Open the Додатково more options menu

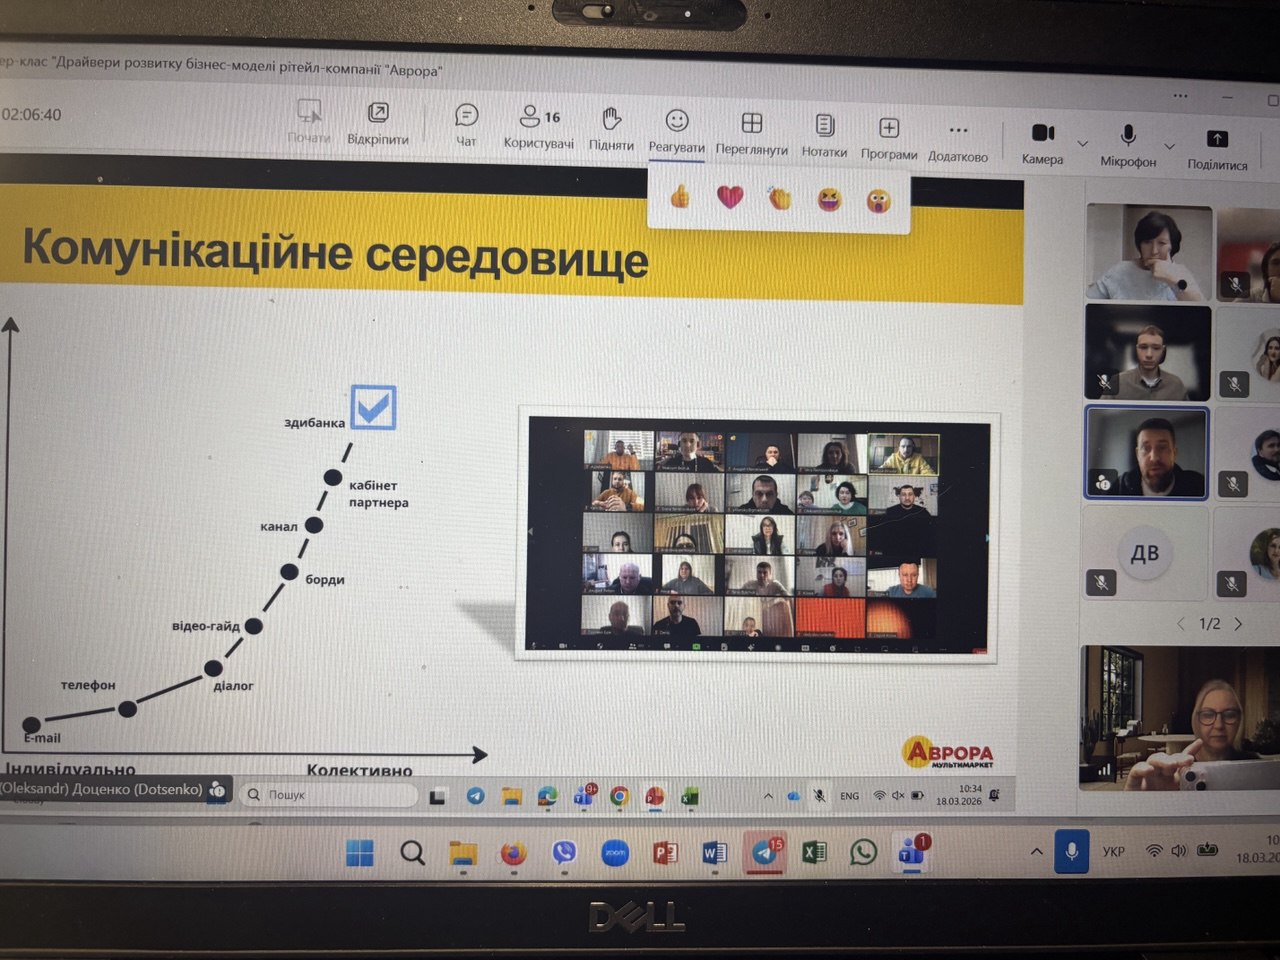[x=957, y=139]
